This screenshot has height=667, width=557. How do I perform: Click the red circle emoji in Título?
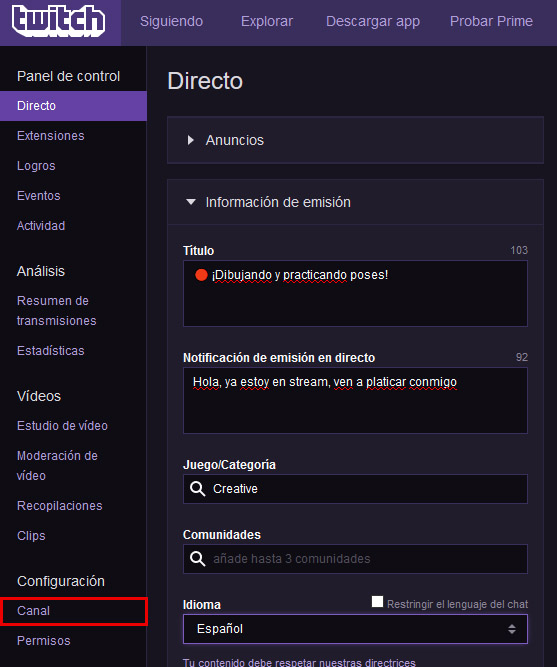201,275
